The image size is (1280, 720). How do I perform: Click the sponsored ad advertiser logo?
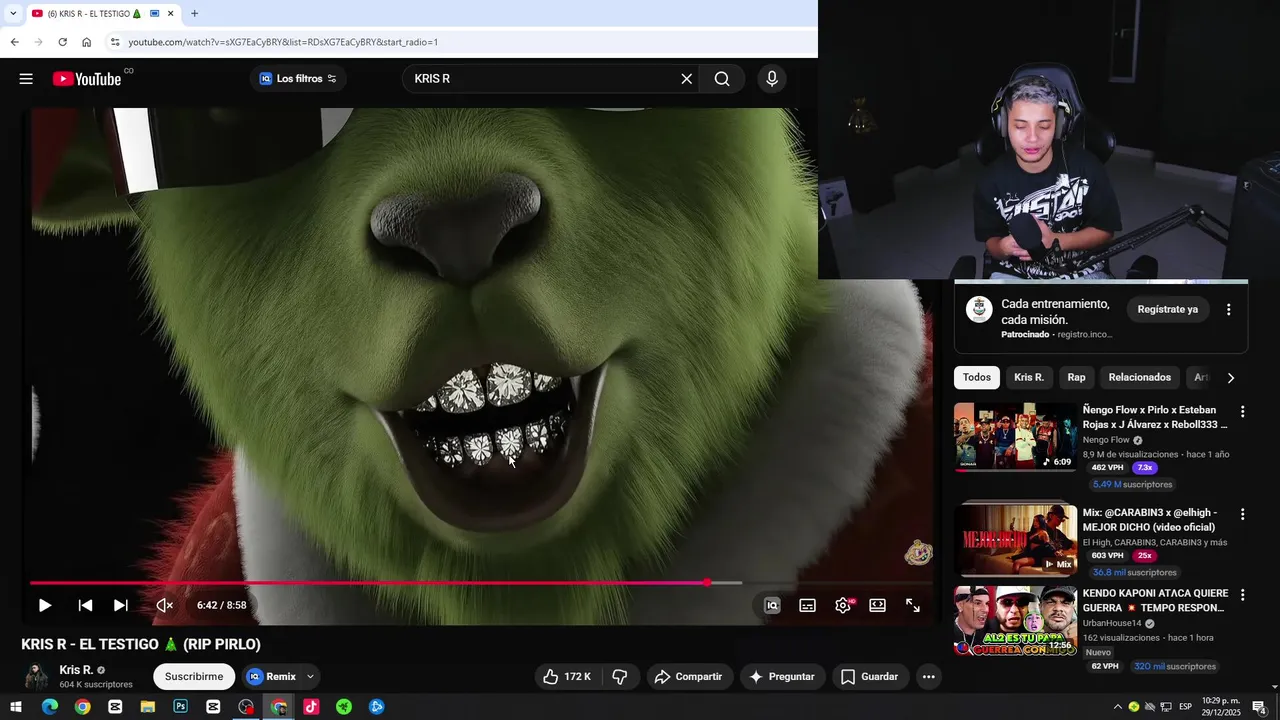tap(979, 310)
